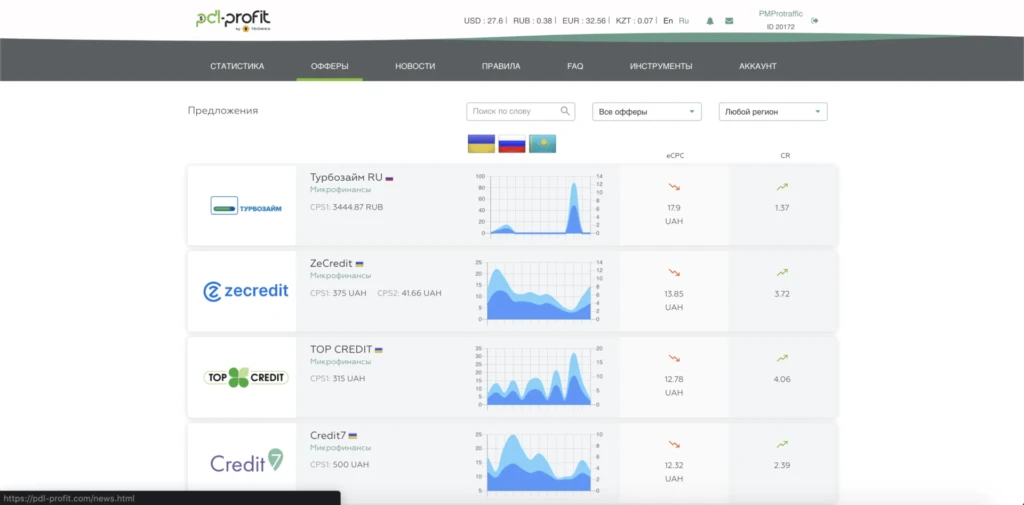Click the KZT : 0.07 exchange rate
This screenshot has width=1024, height=505.
tap(634, 21)
